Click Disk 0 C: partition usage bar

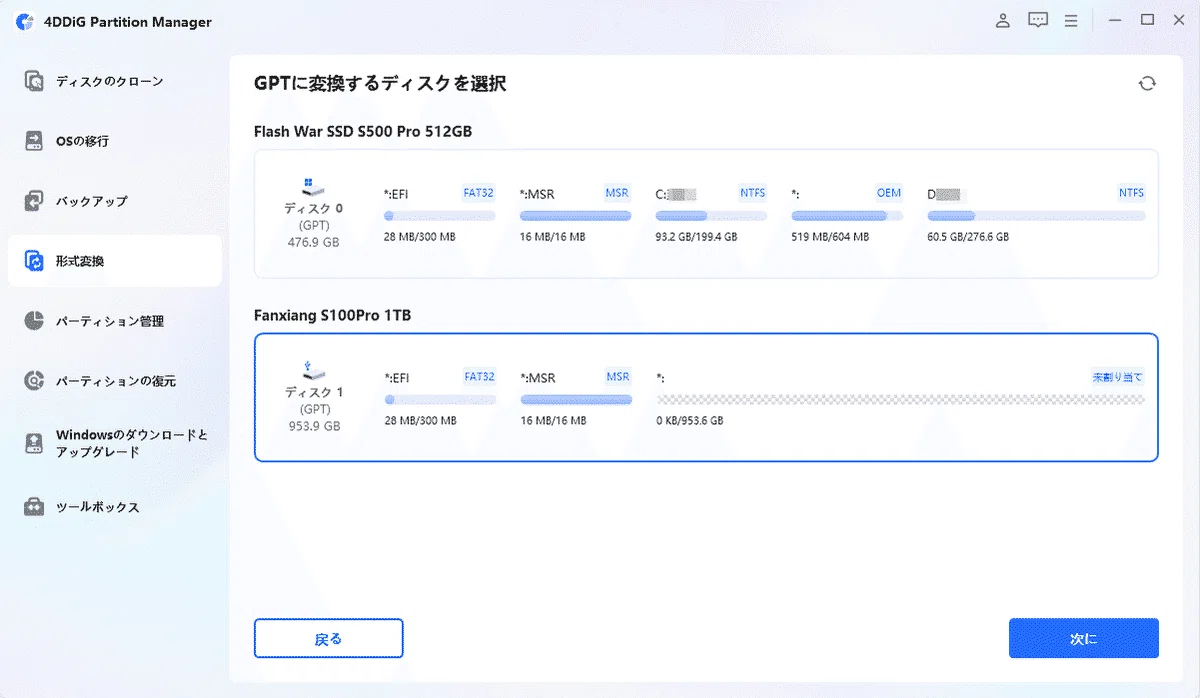tap(711, 216)
